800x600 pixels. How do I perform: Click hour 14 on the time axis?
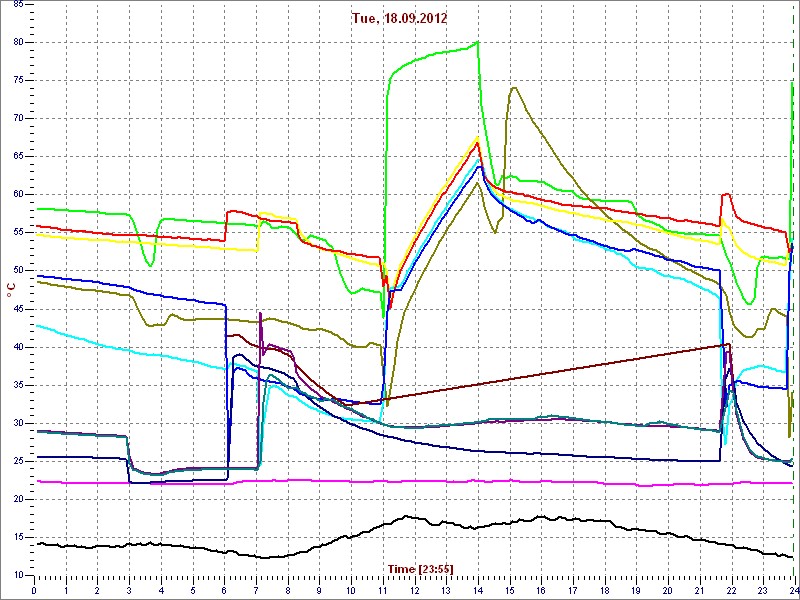(x=478, y=590)
